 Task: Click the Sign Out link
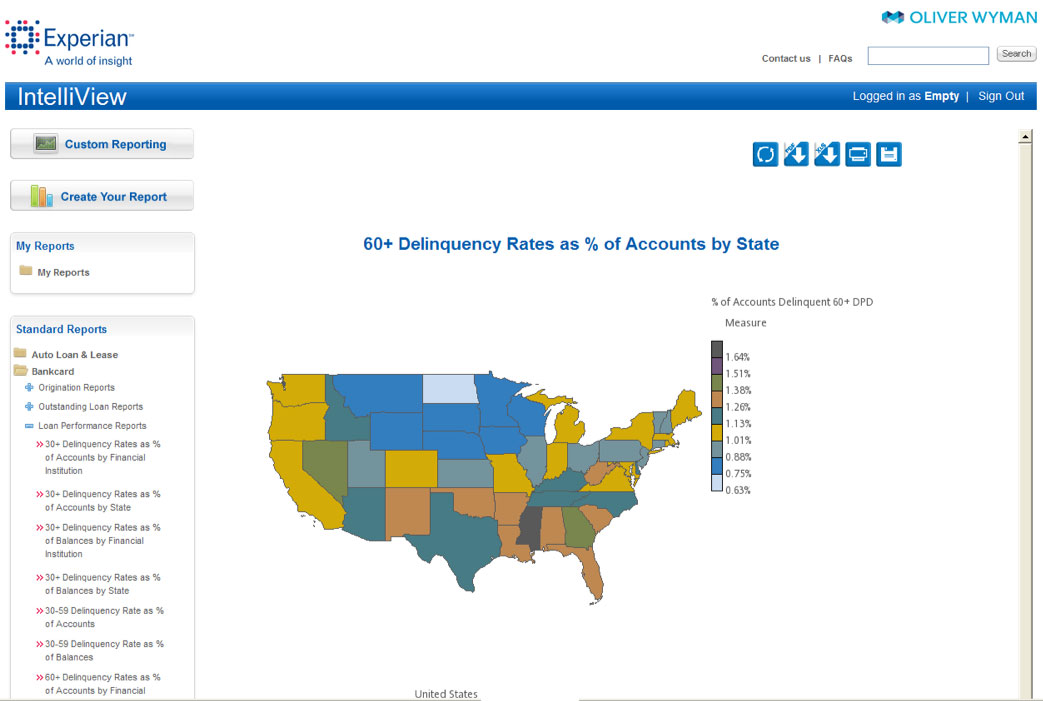pos(1001,96)
